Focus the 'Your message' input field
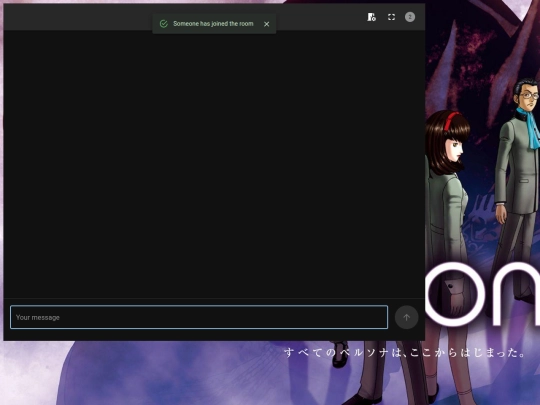 pyautogui.click(x=199, y=317)
